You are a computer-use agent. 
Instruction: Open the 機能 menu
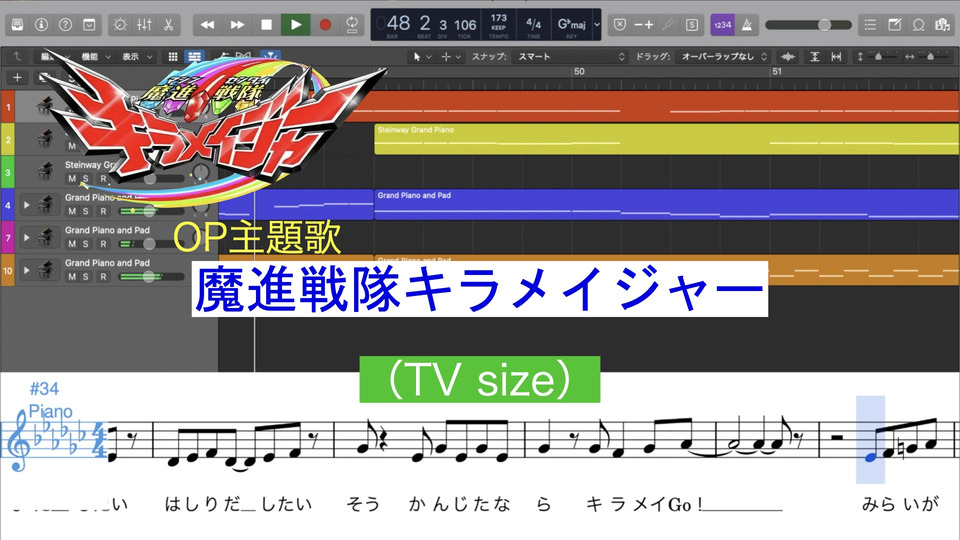click(x=96, y=56)
